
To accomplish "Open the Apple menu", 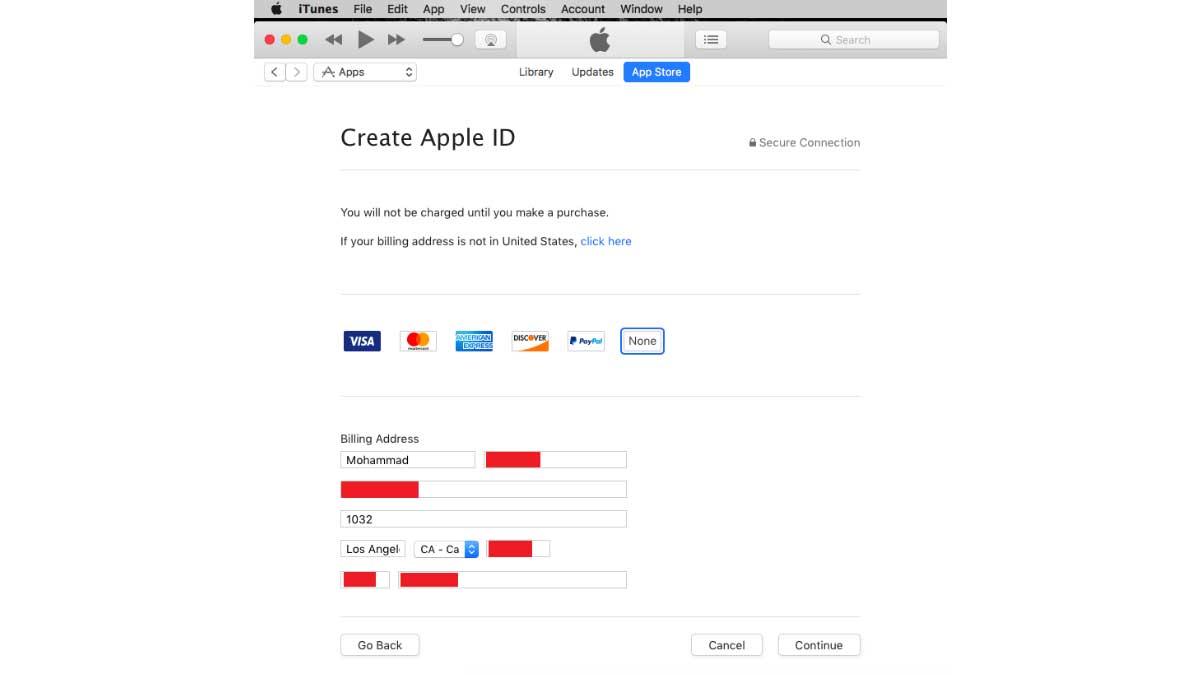I will [x=276, y=9].
